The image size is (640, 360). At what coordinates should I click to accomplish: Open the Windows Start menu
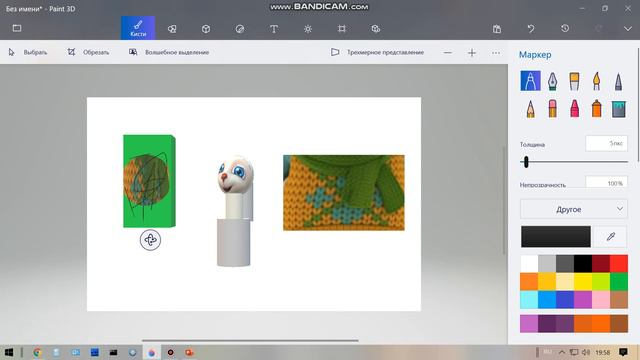(x=8, y=352)
